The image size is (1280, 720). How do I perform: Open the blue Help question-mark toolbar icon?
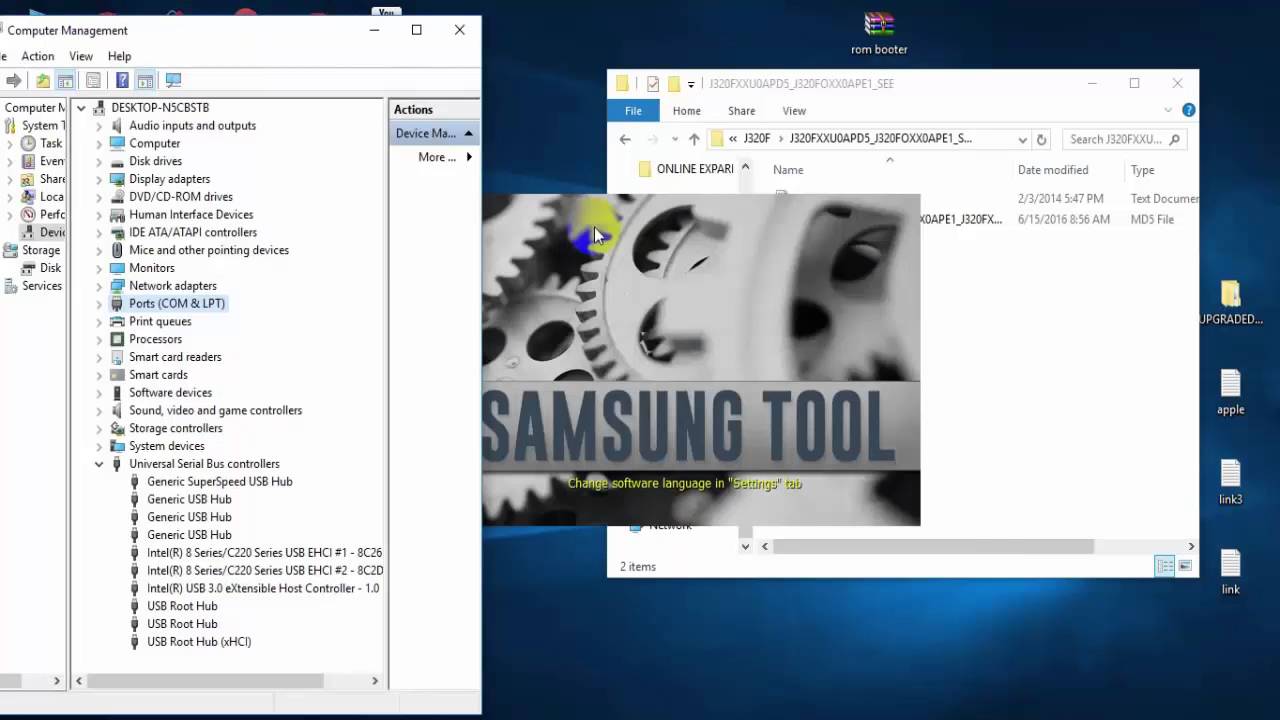click(x=122, y=81)
